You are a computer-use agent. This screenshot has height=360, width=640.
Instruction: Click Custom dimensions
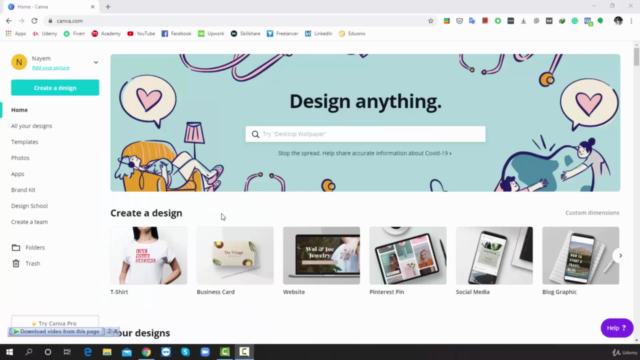(592, 213)
